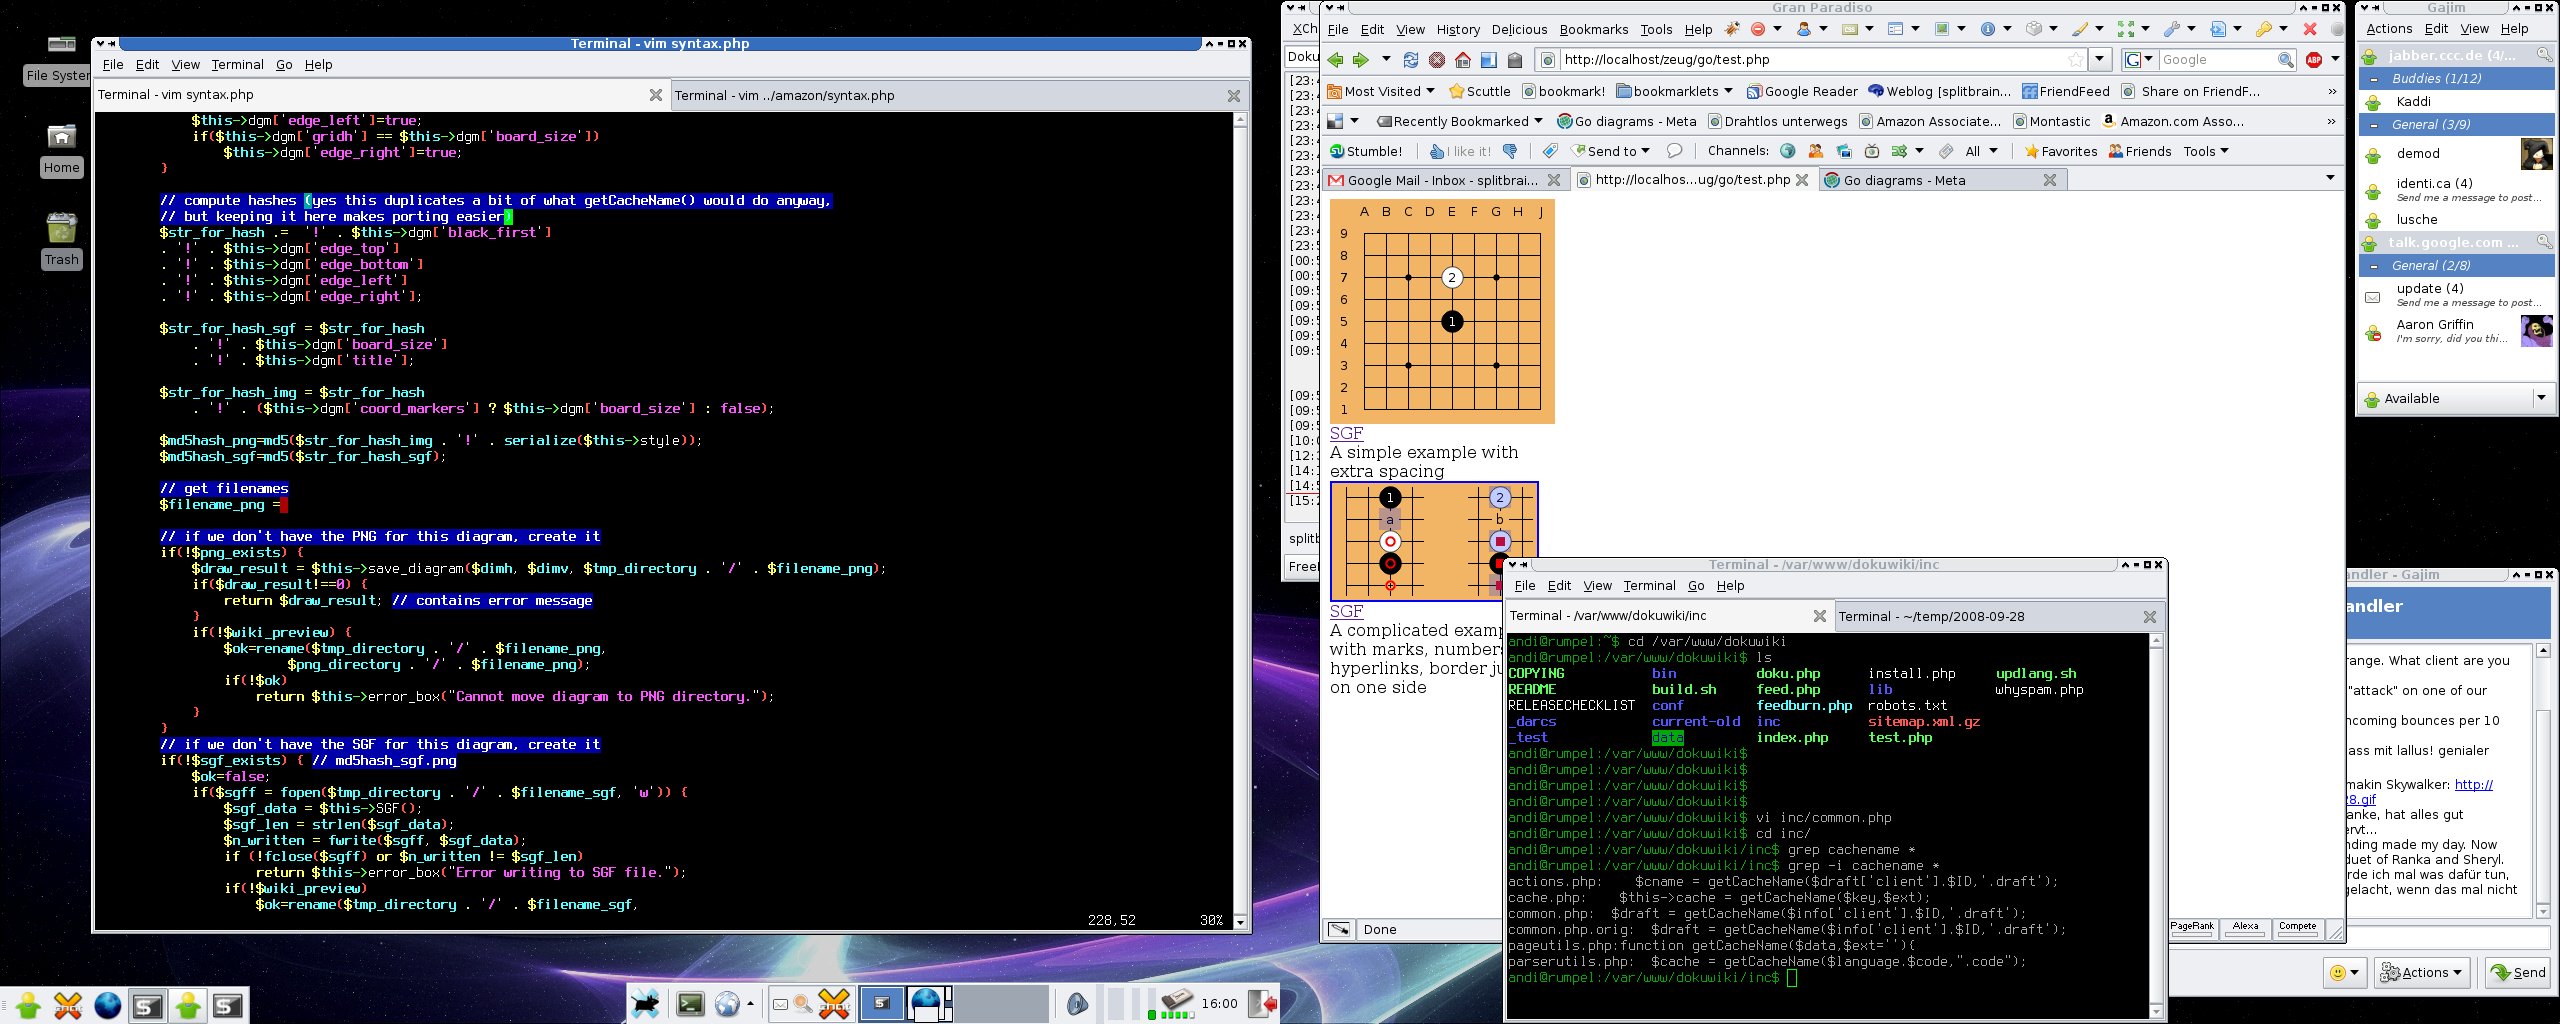Click the search magnifier in Google box
This screenshot has width=2560, height=1024.
(x=2286, y=60)
